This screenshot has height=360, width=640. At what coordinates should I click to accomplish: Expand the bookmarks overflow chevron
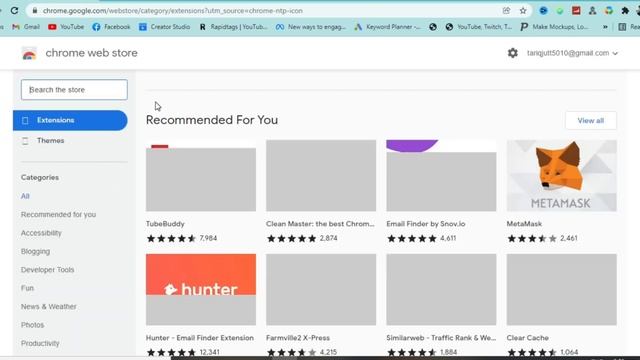point(605,27)
